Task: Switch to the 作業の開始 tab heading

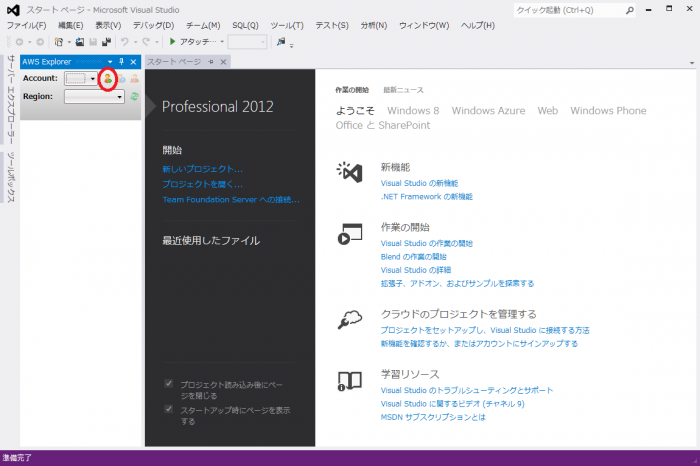Action: (352, 90)
